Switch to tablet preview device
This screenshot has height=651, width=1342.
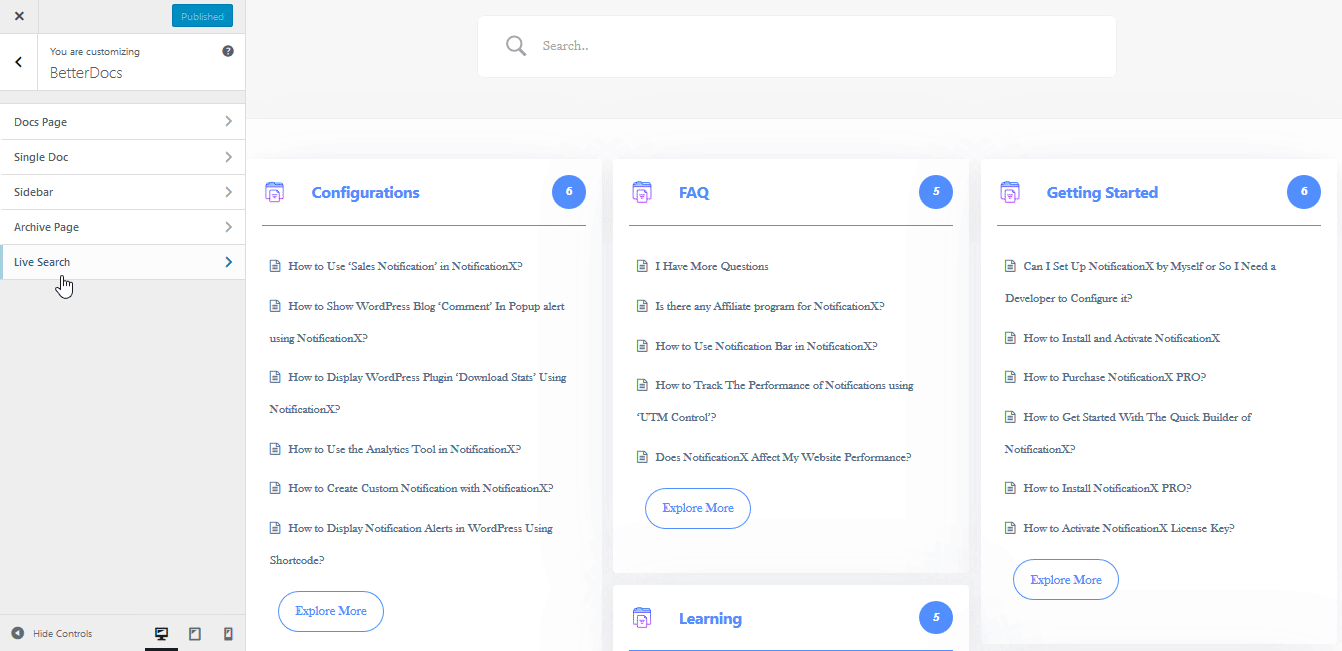(195, 633)
